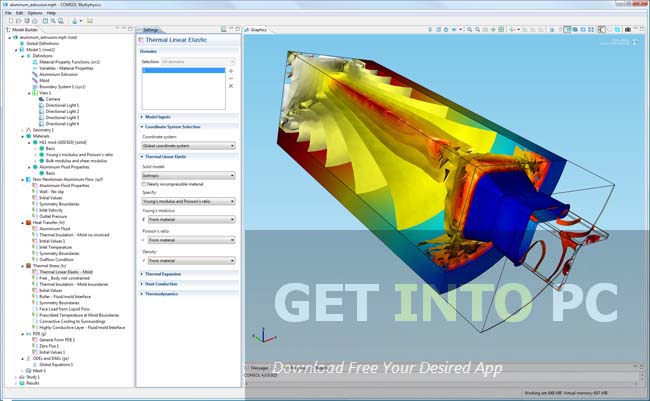Image resolution: width=650 pixels, height=401 pixels.
Task: Collapse the Model 1 tree node
Action: pyautogui.click(x=16, y=50)
